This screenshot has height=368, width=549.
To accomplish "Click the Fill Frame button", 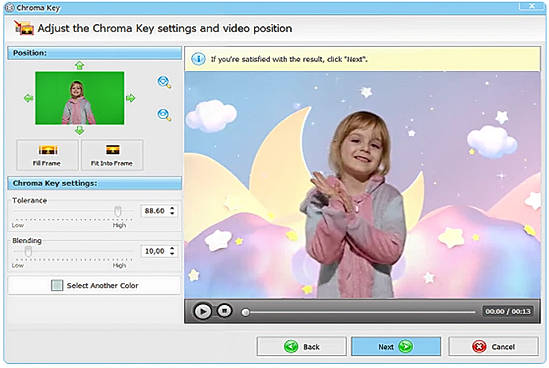I will click(x=47, y=155).
